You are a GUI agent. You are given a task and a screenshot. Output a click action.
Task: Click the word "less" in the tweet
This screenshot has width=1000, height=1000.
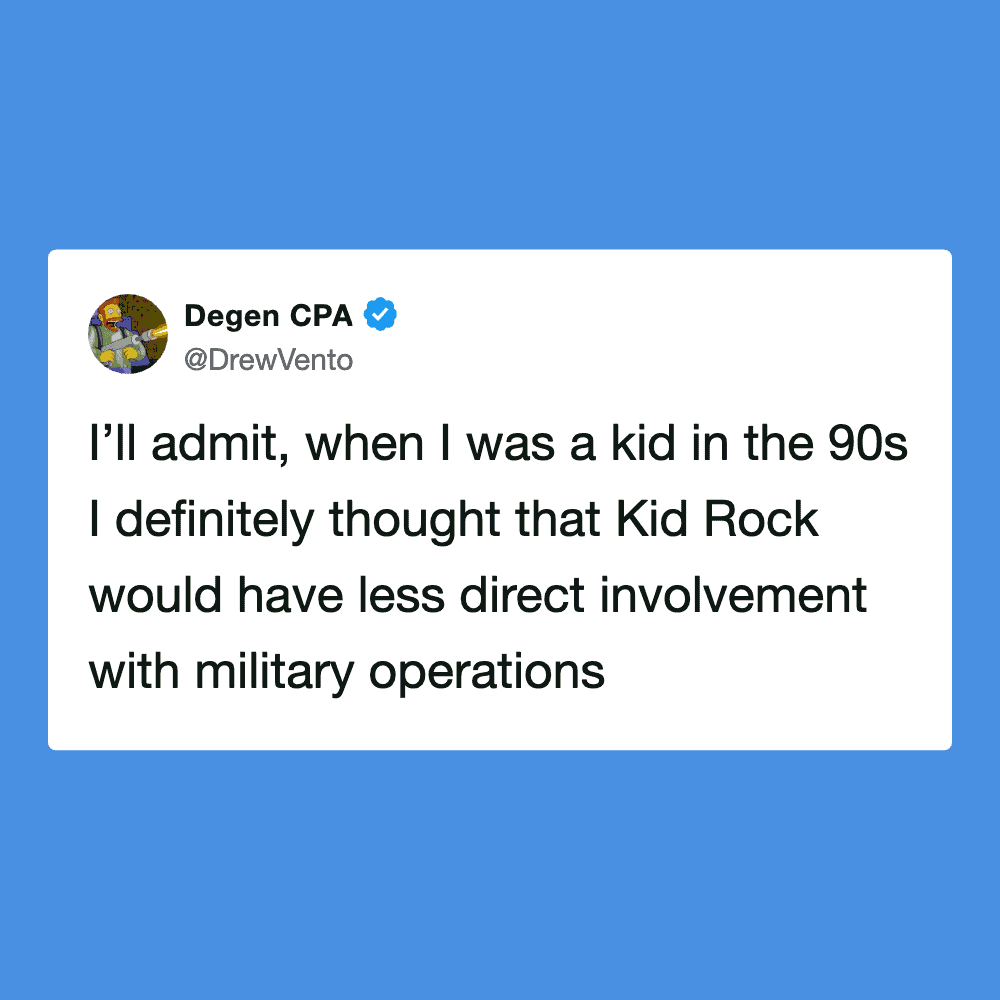click(410, 596)
